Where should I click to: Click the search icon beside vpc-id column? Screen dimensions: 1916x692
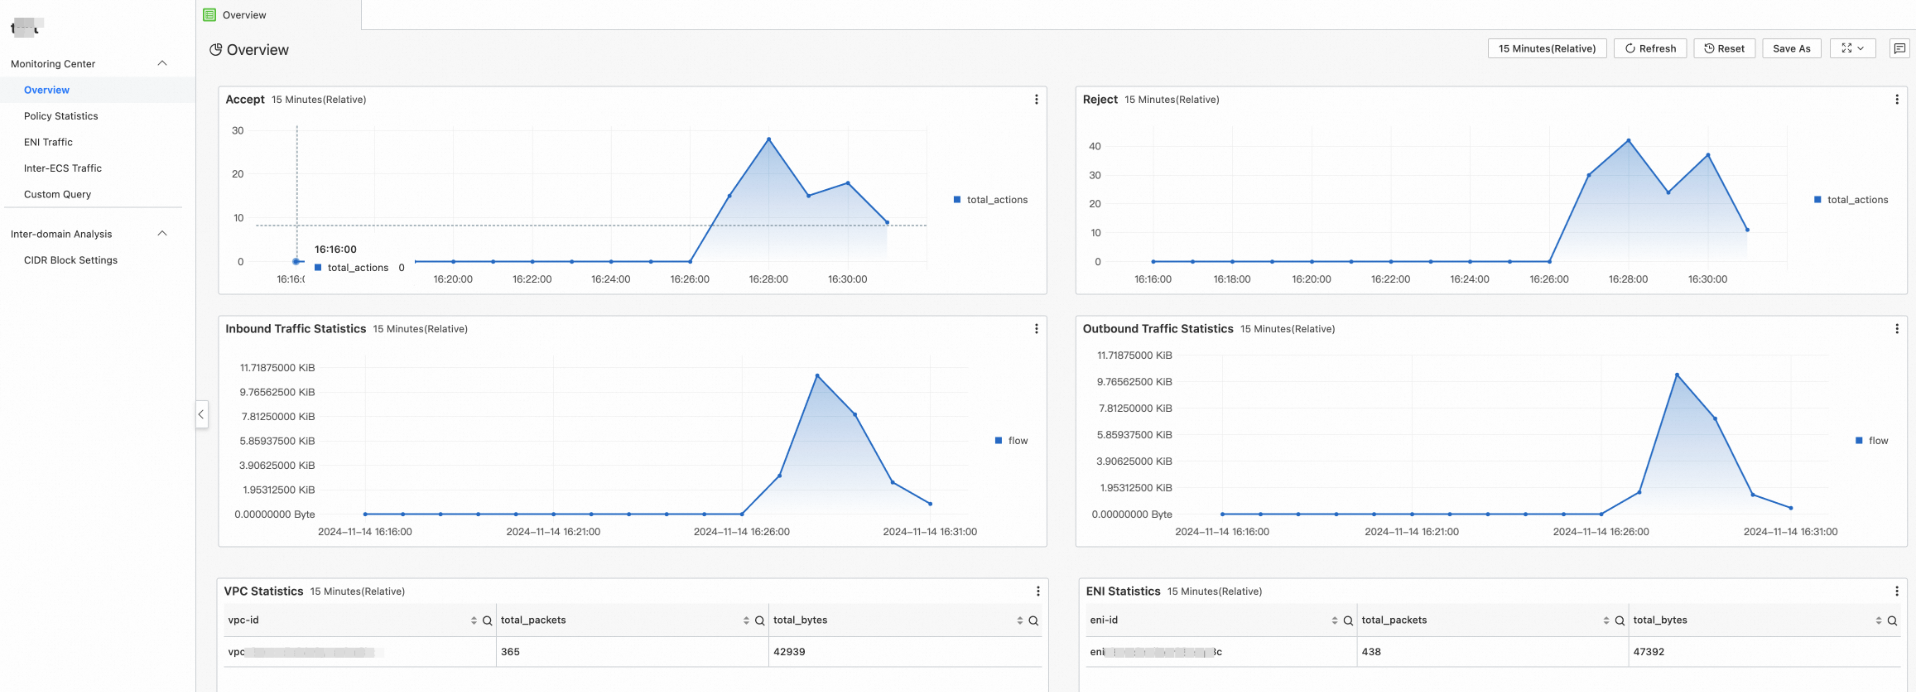tap(487, 621)
